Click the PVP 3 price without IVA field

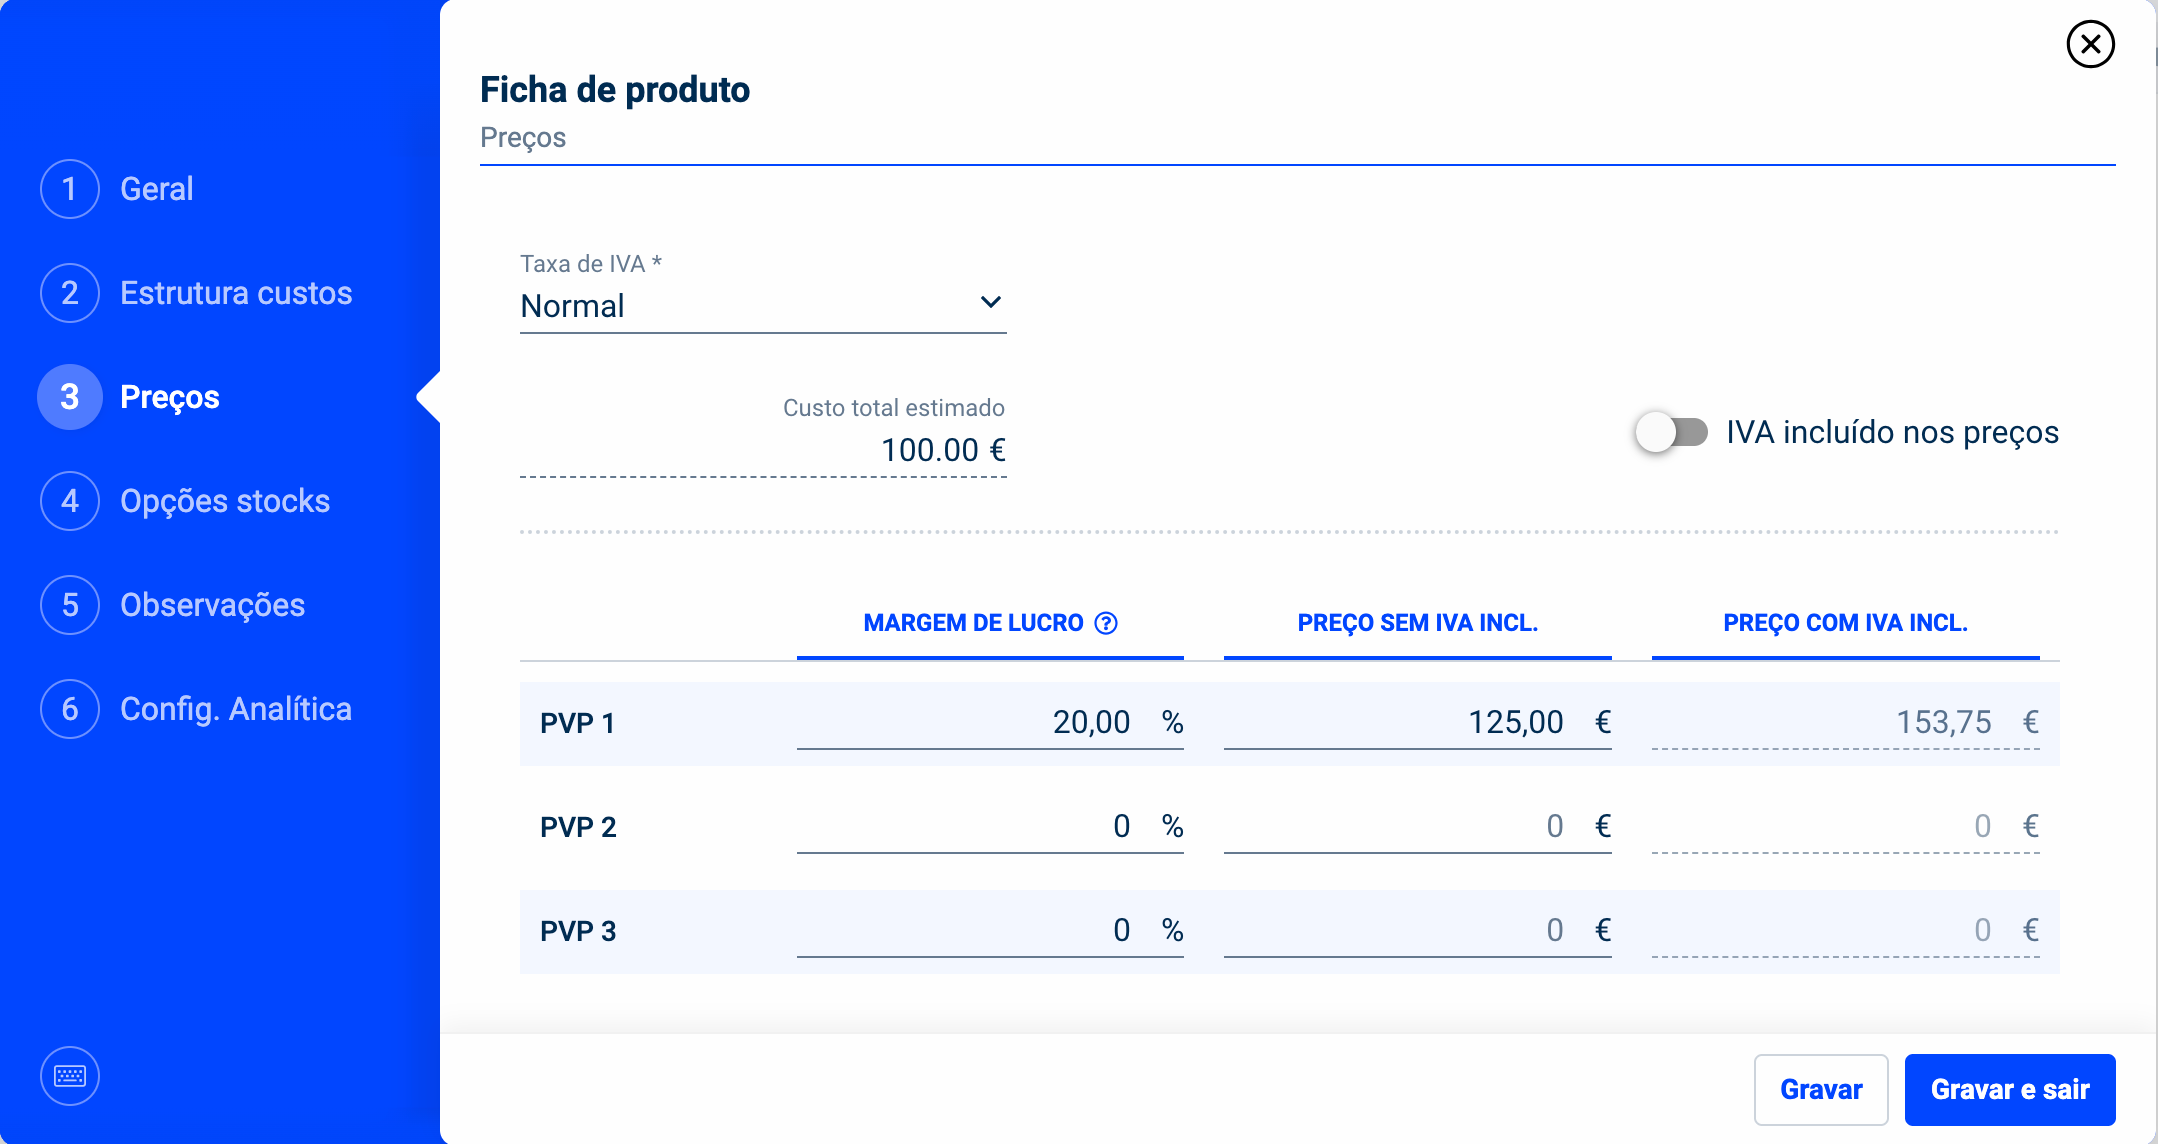(x=1417, y=930)
